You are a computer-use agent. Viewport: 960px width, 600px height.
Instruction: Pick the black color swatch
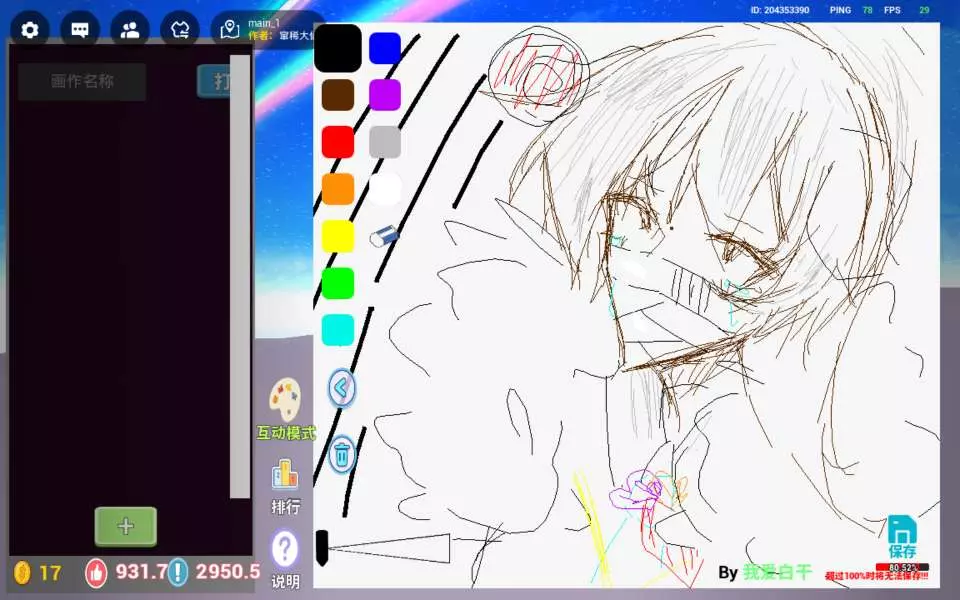[337, 48]
